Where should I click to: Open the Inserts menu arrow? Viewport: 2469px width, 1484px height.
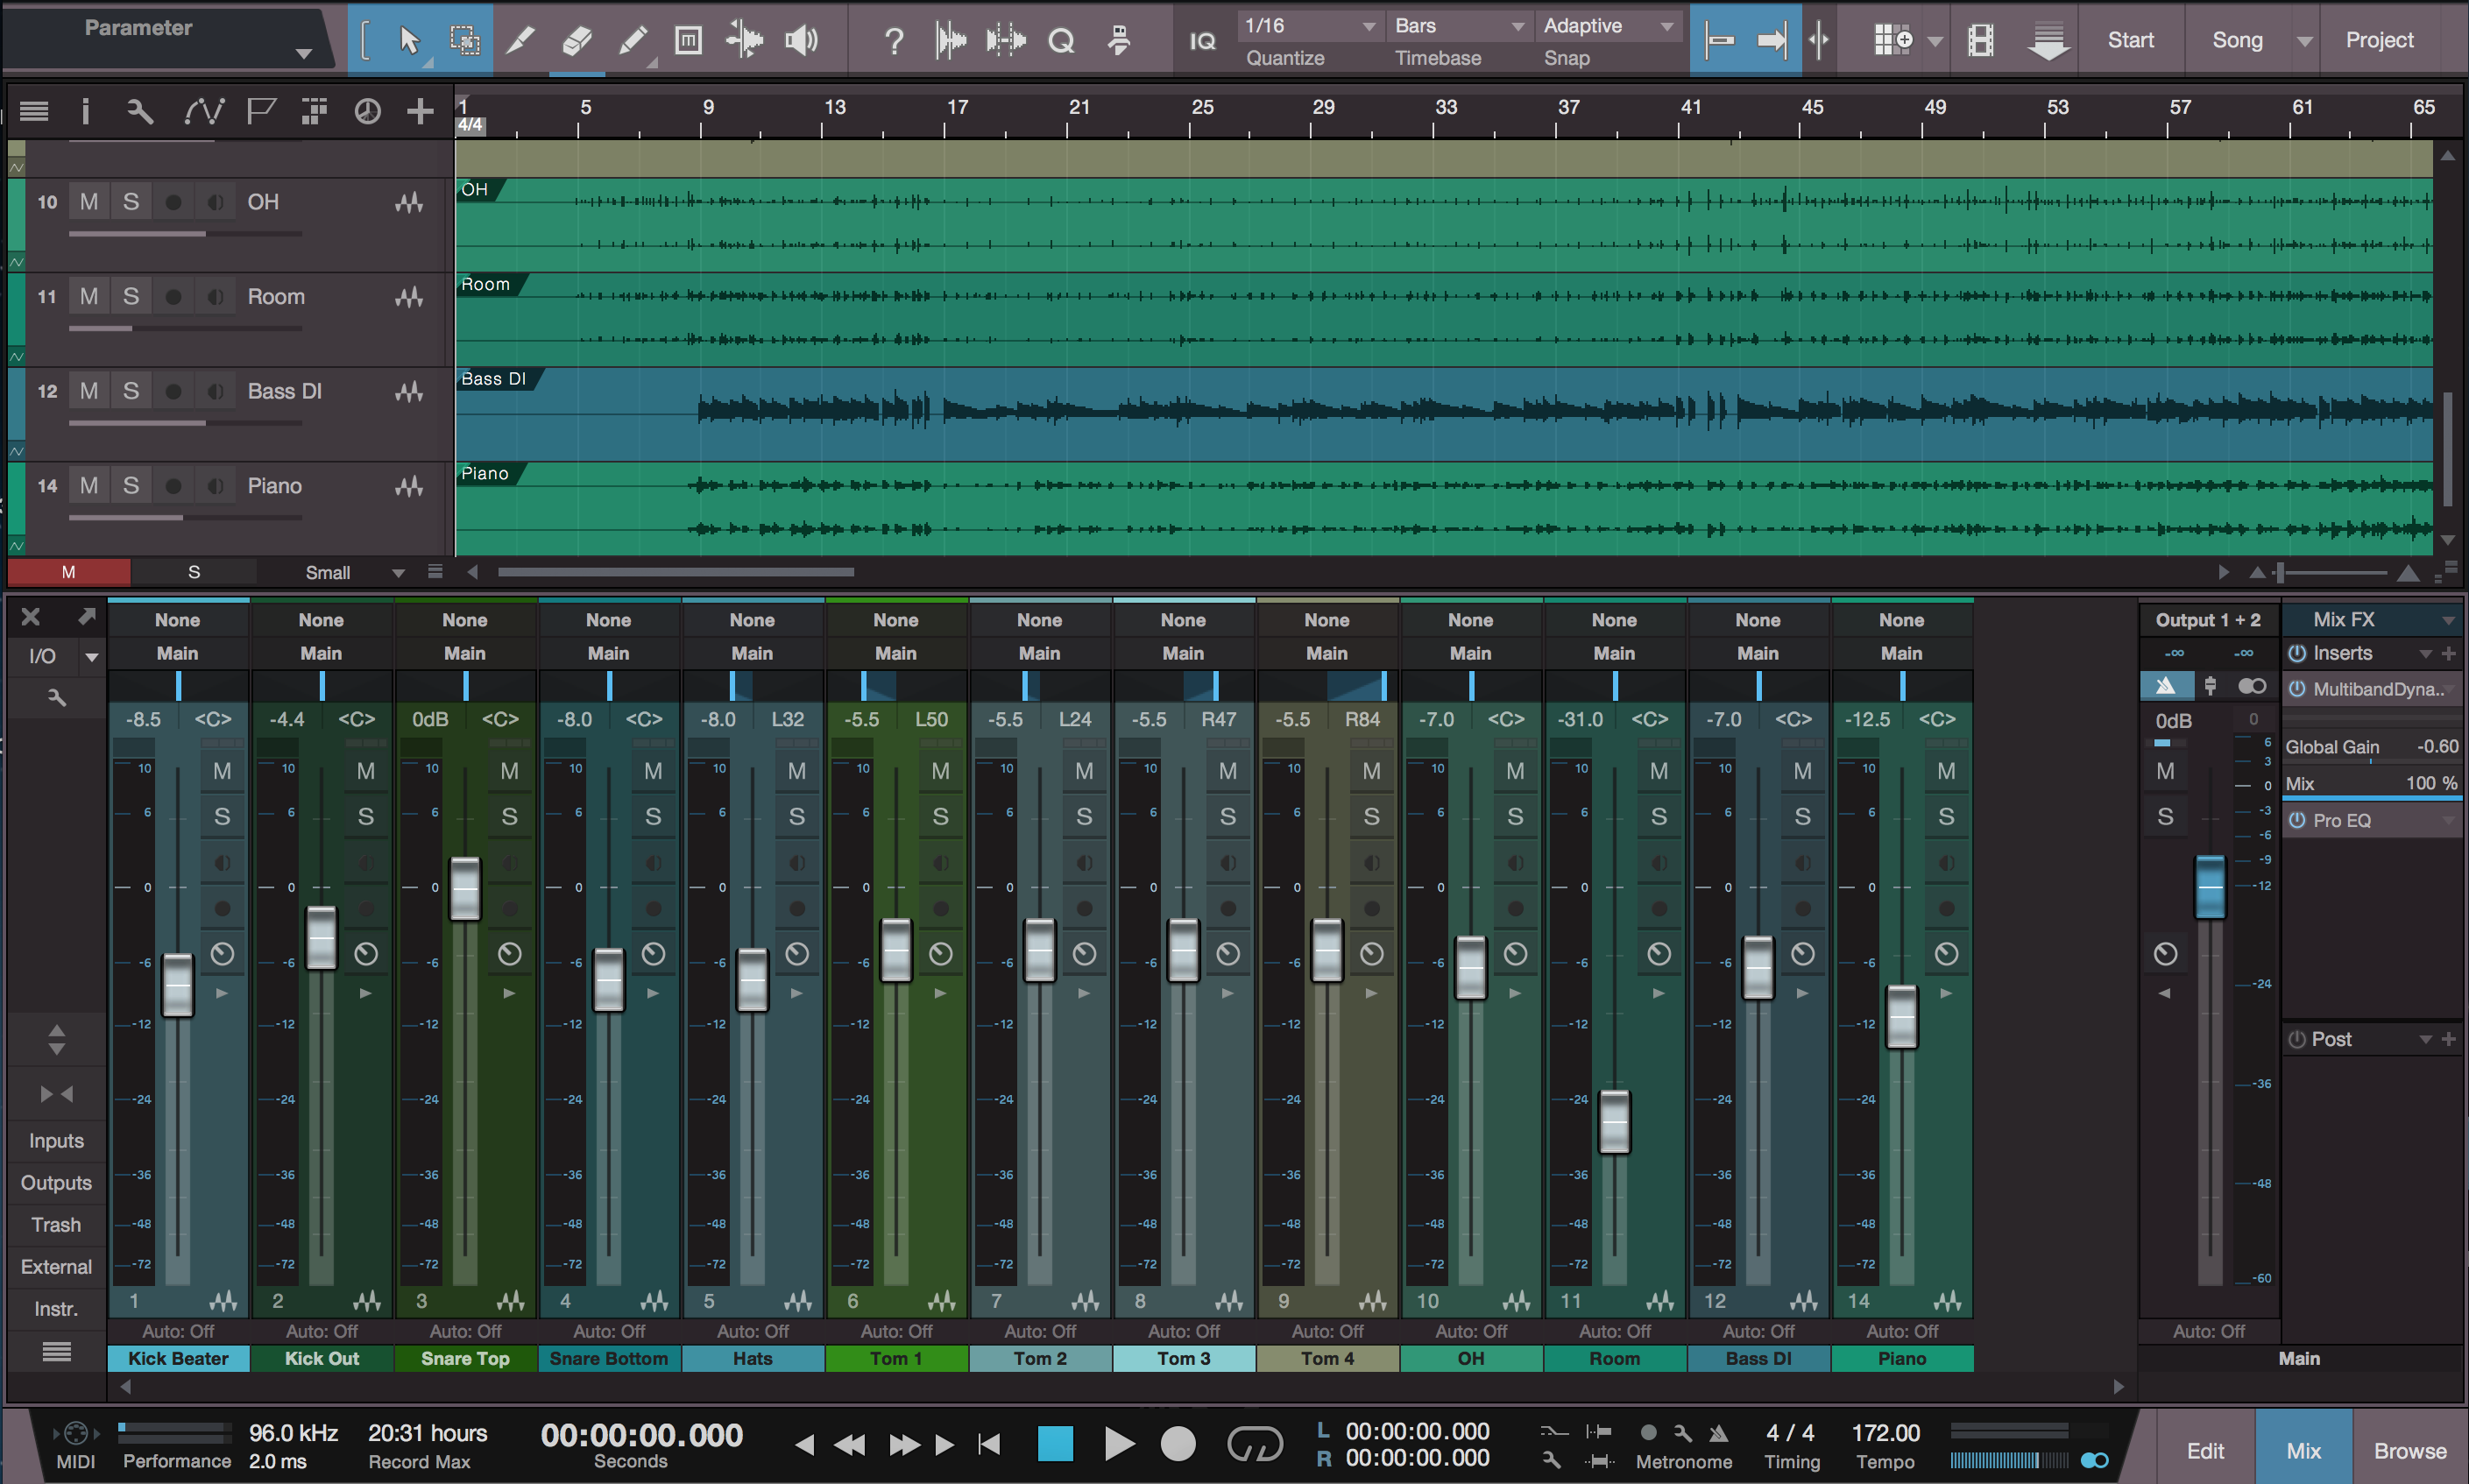pos(2425,653)
